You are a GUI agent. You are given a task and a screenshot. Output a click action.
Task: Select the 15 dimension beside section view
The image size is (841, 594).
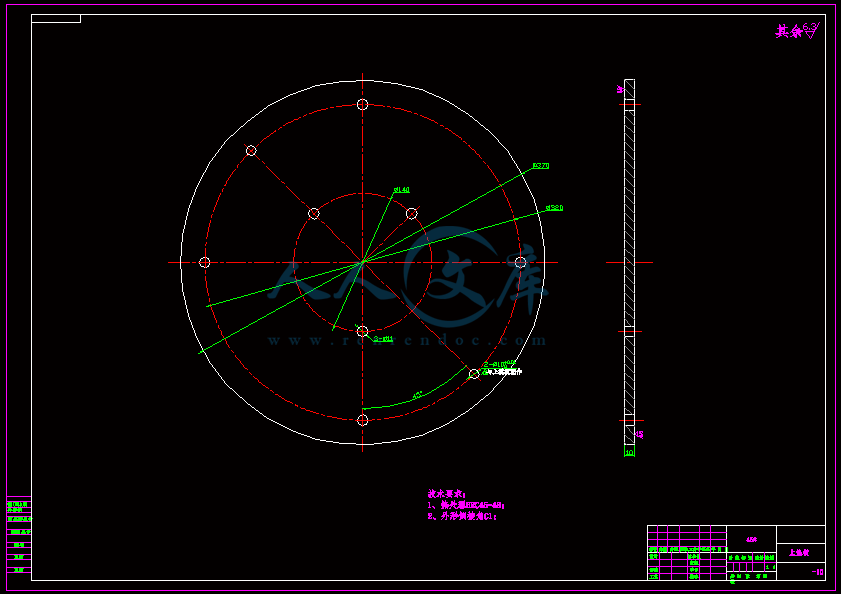tap(639, 435)
